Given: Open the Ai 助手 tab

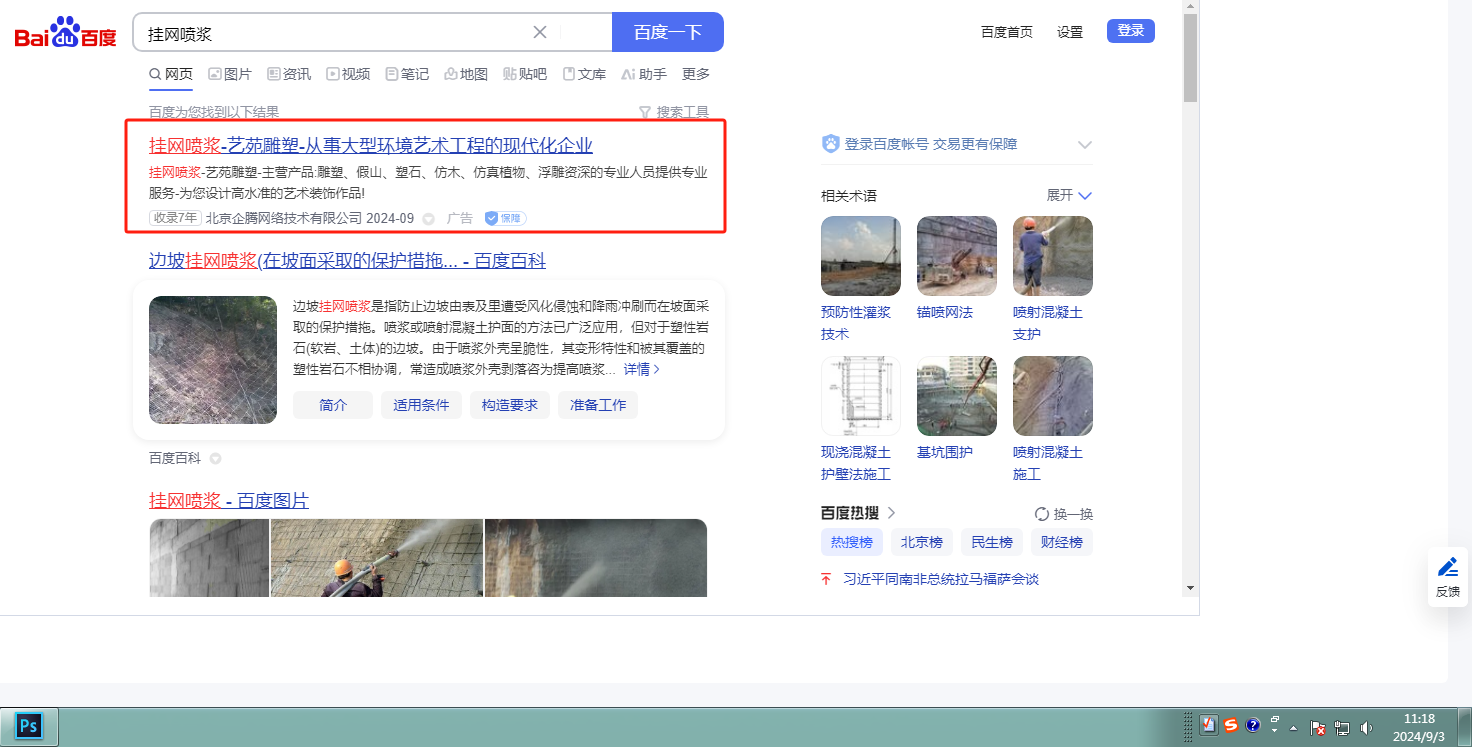Looking at the screenshot, I should (x=644, y=74).
